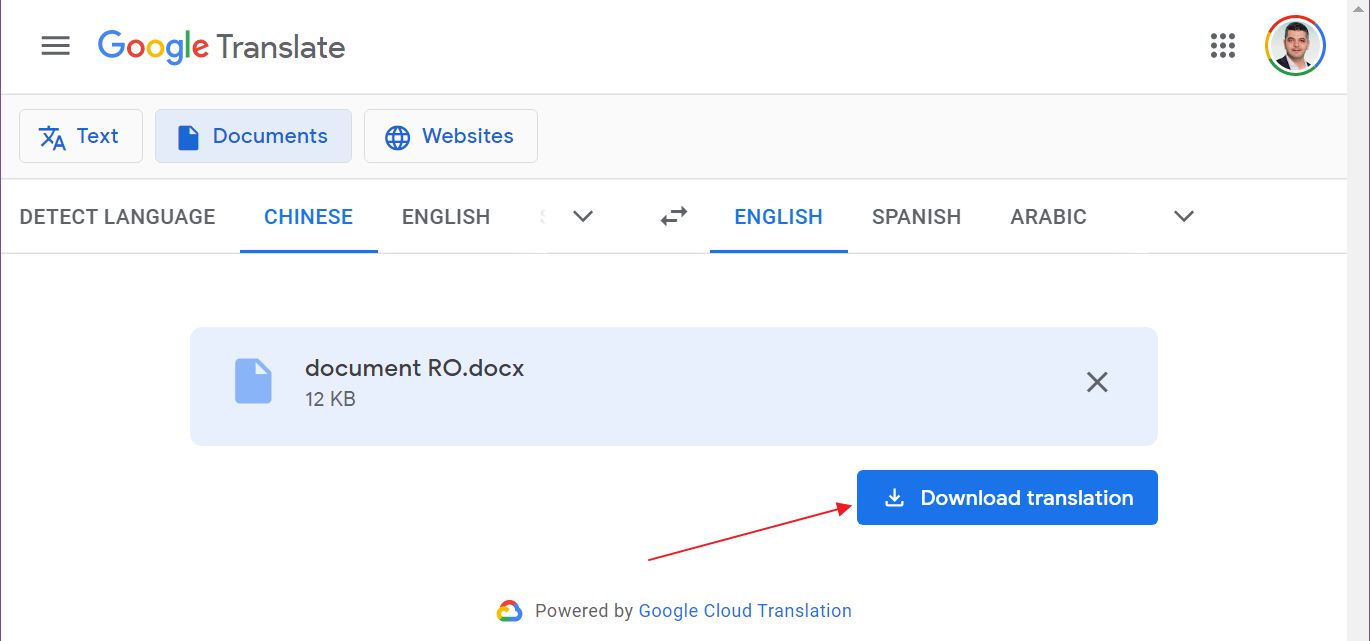
Task: Expand the source language dropdown chevron
Action: pos(582,216)
